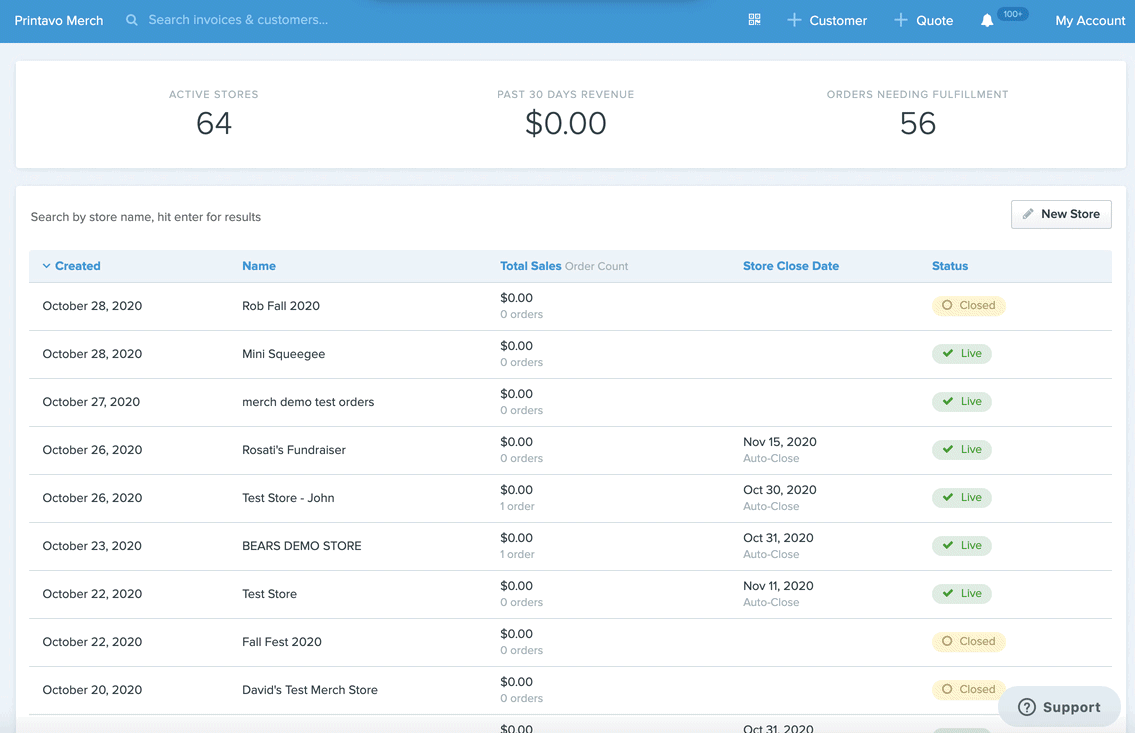The height and width of the screenshot is (733, 1135).
Task: Open the Mini Squeegee store
Action: click(x=283, y=354)
